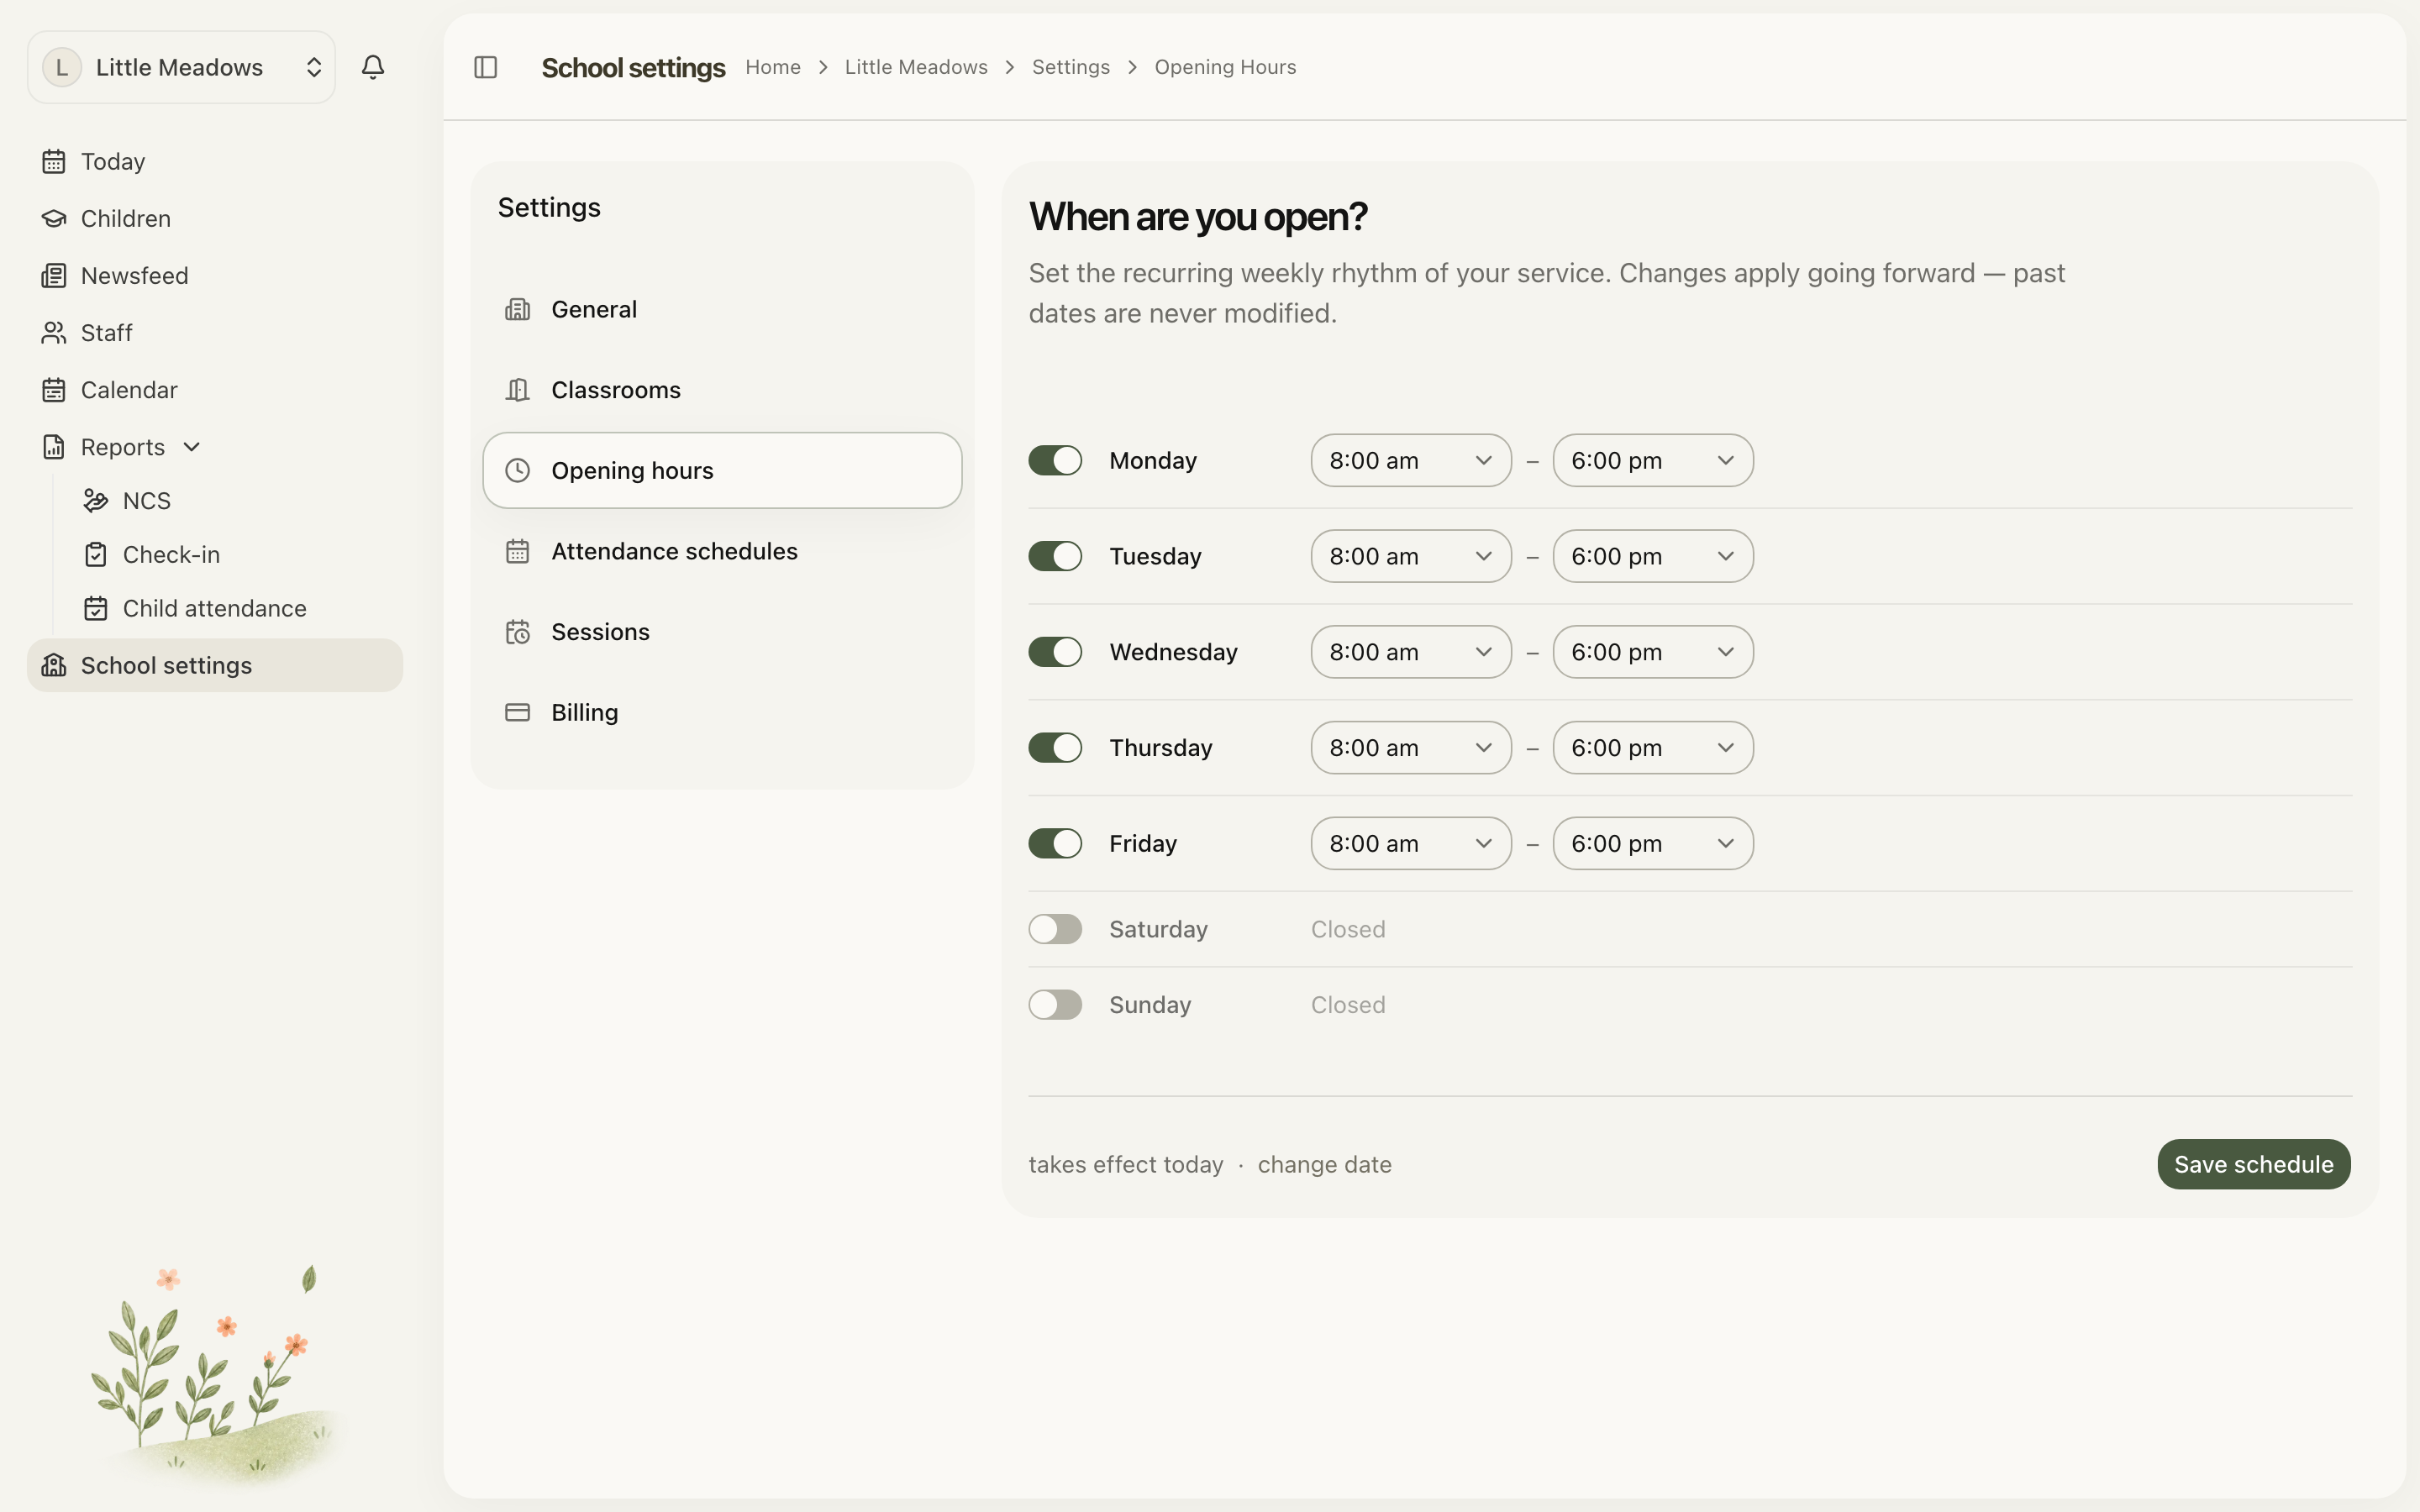This screenshot has width=2420, height=1512.
Task: Open the notifications bell
Action: (373, 67)
